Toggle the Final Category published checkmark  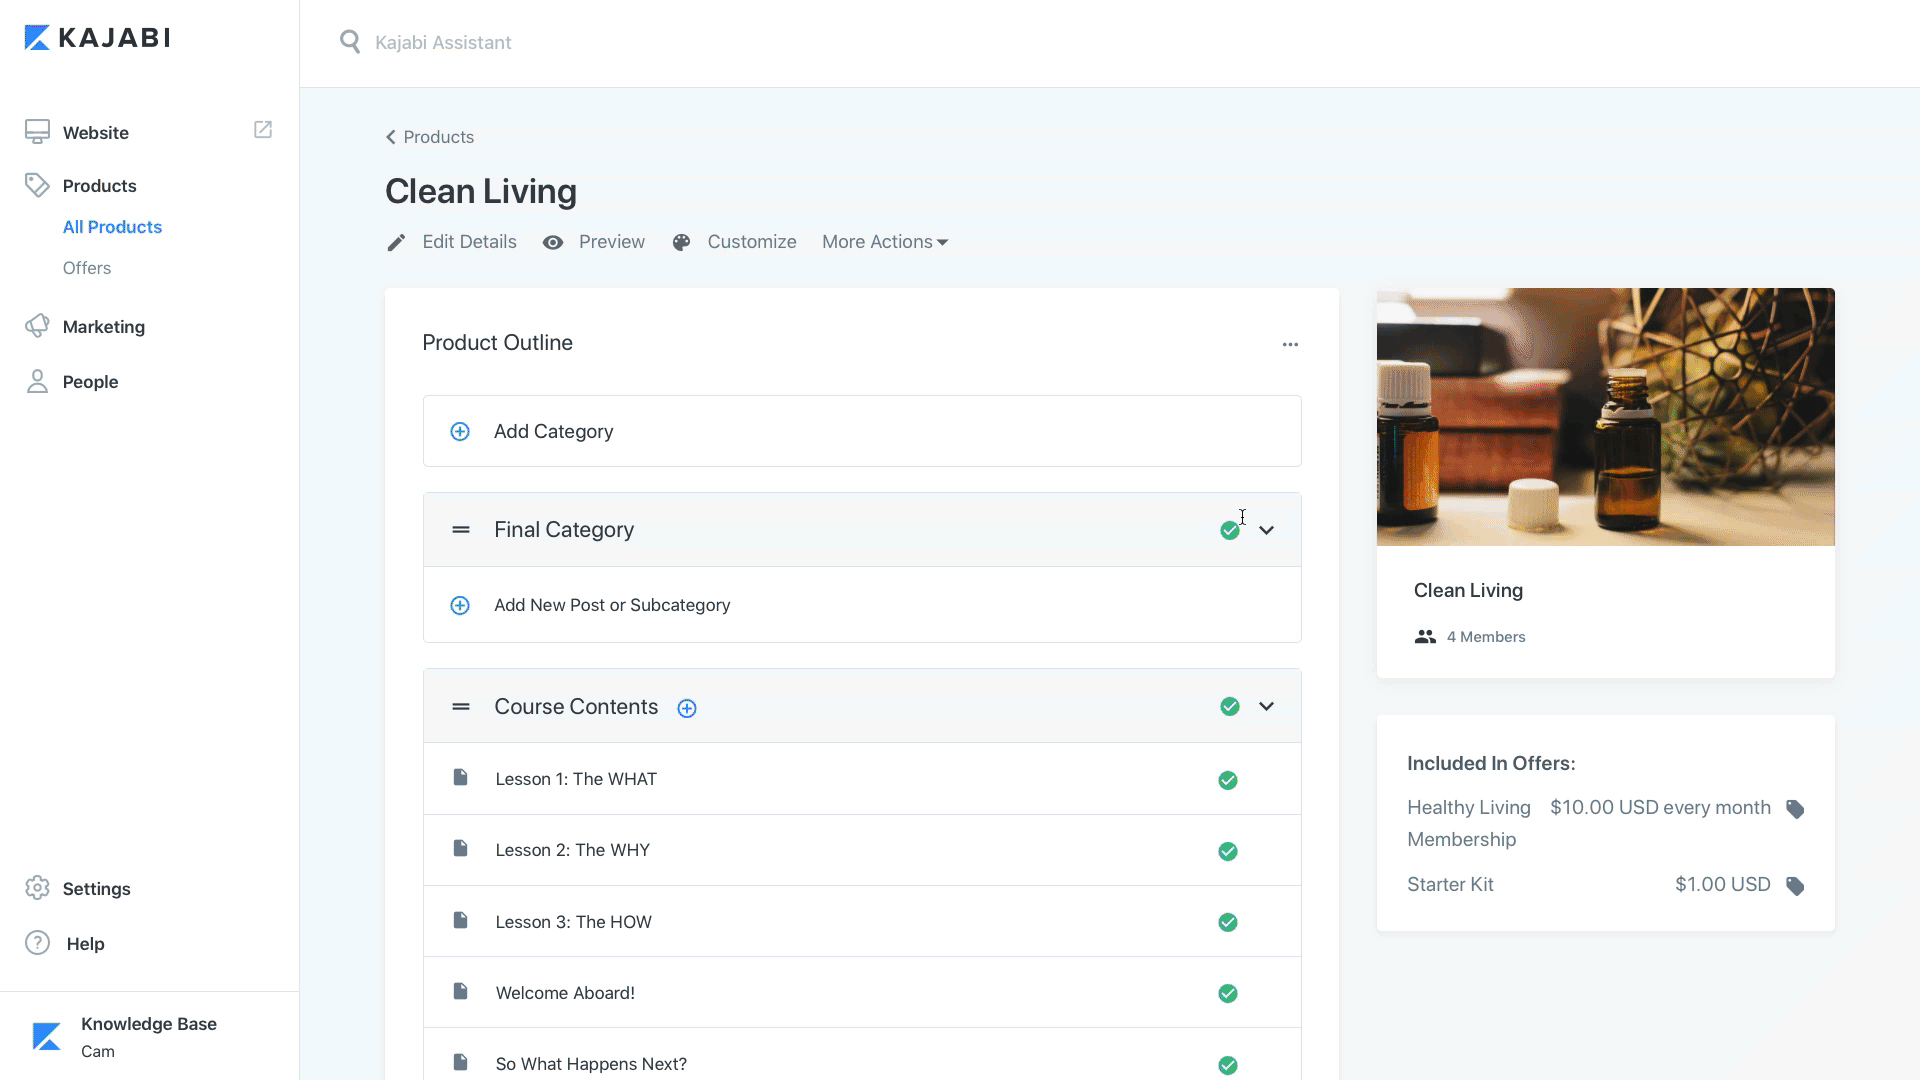(1230, 531)
